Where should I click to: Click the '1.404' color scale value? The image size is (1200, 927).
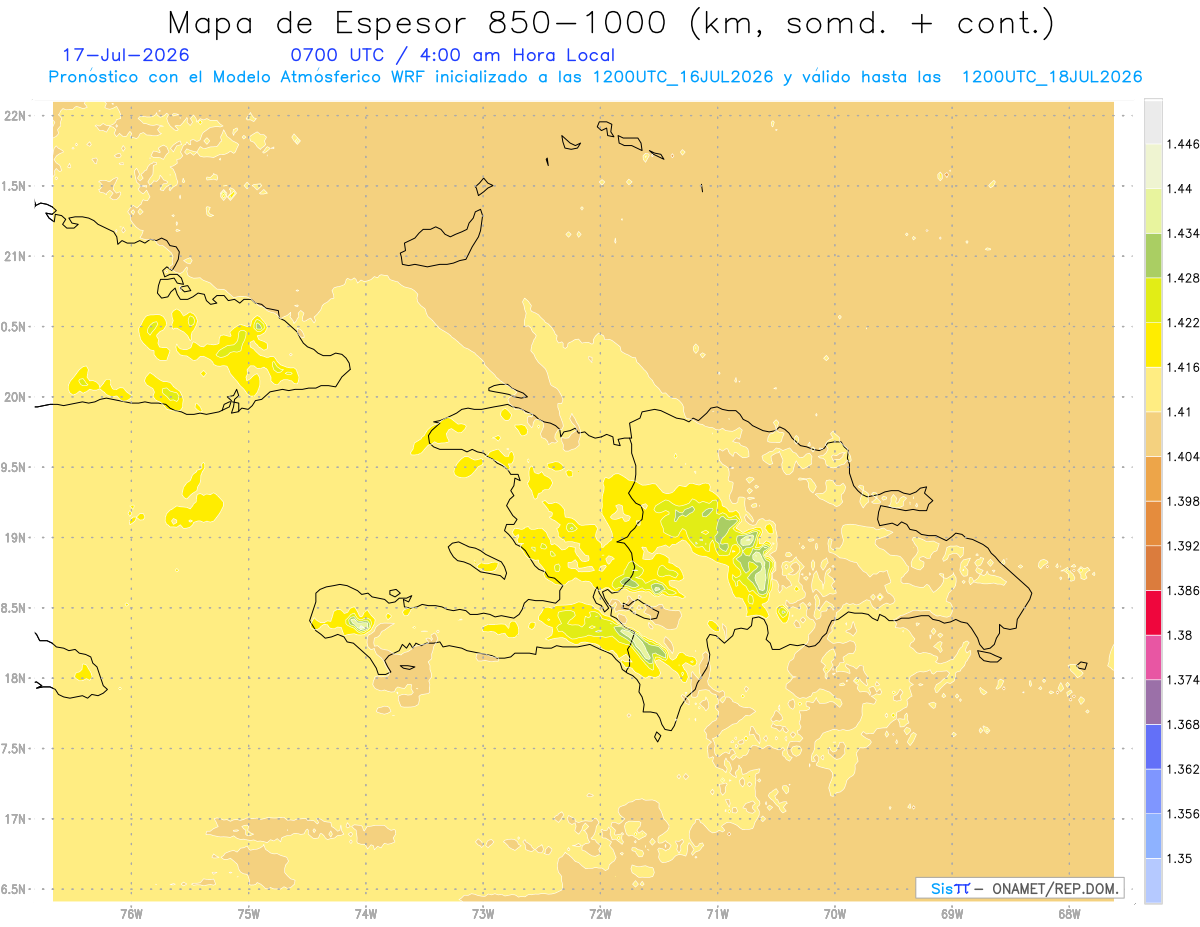tap(1183, 456)
